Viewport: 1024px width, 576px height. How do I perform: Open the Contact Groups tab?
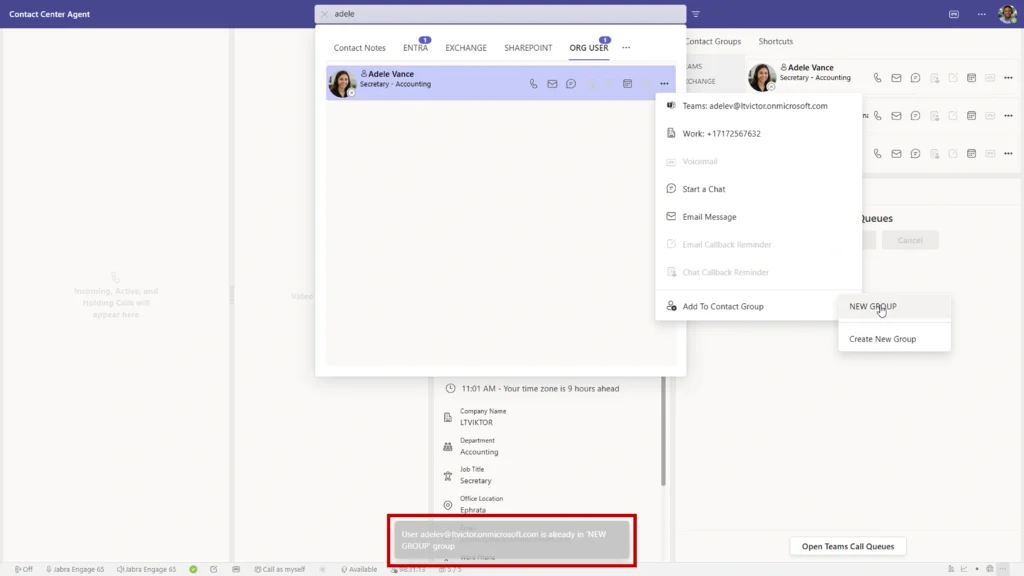click(713, 41)
